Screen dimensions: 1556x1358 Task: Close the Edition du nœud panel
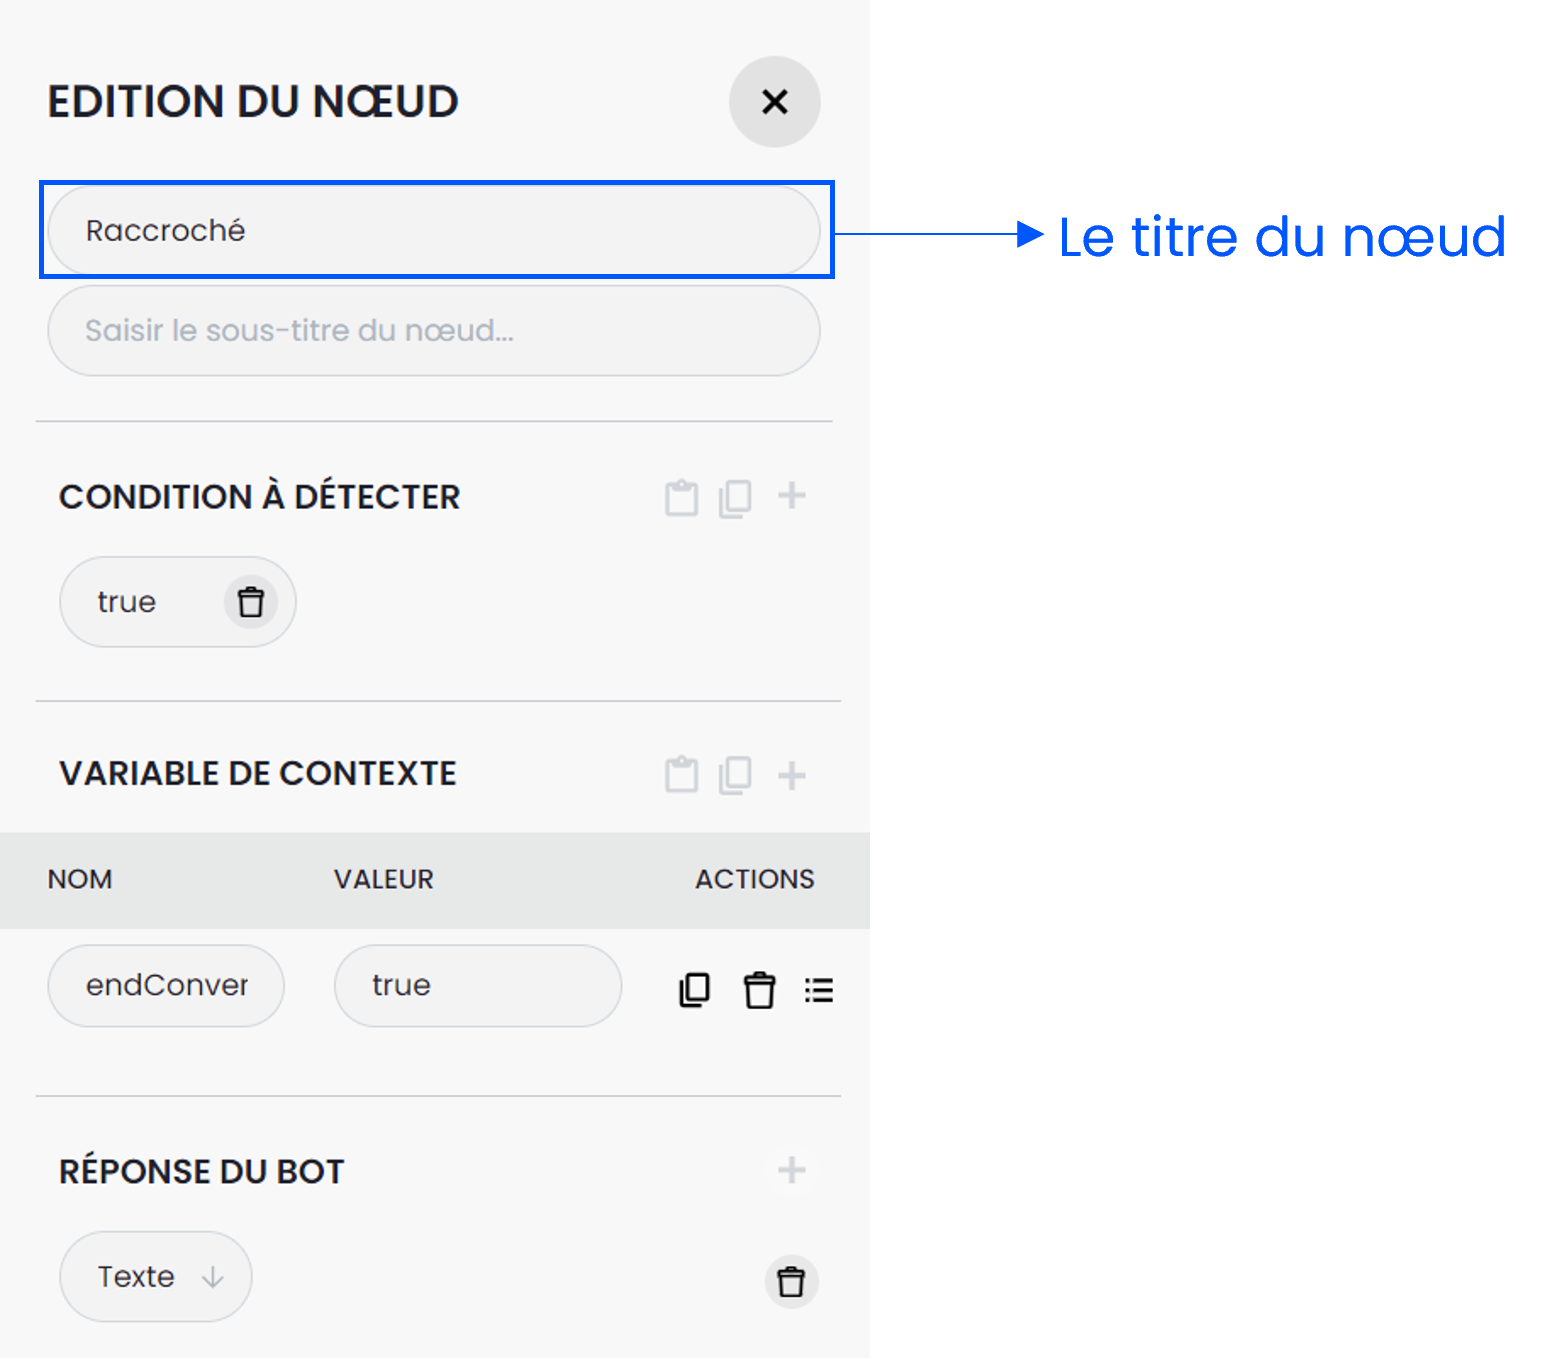(x=774, y=102)
